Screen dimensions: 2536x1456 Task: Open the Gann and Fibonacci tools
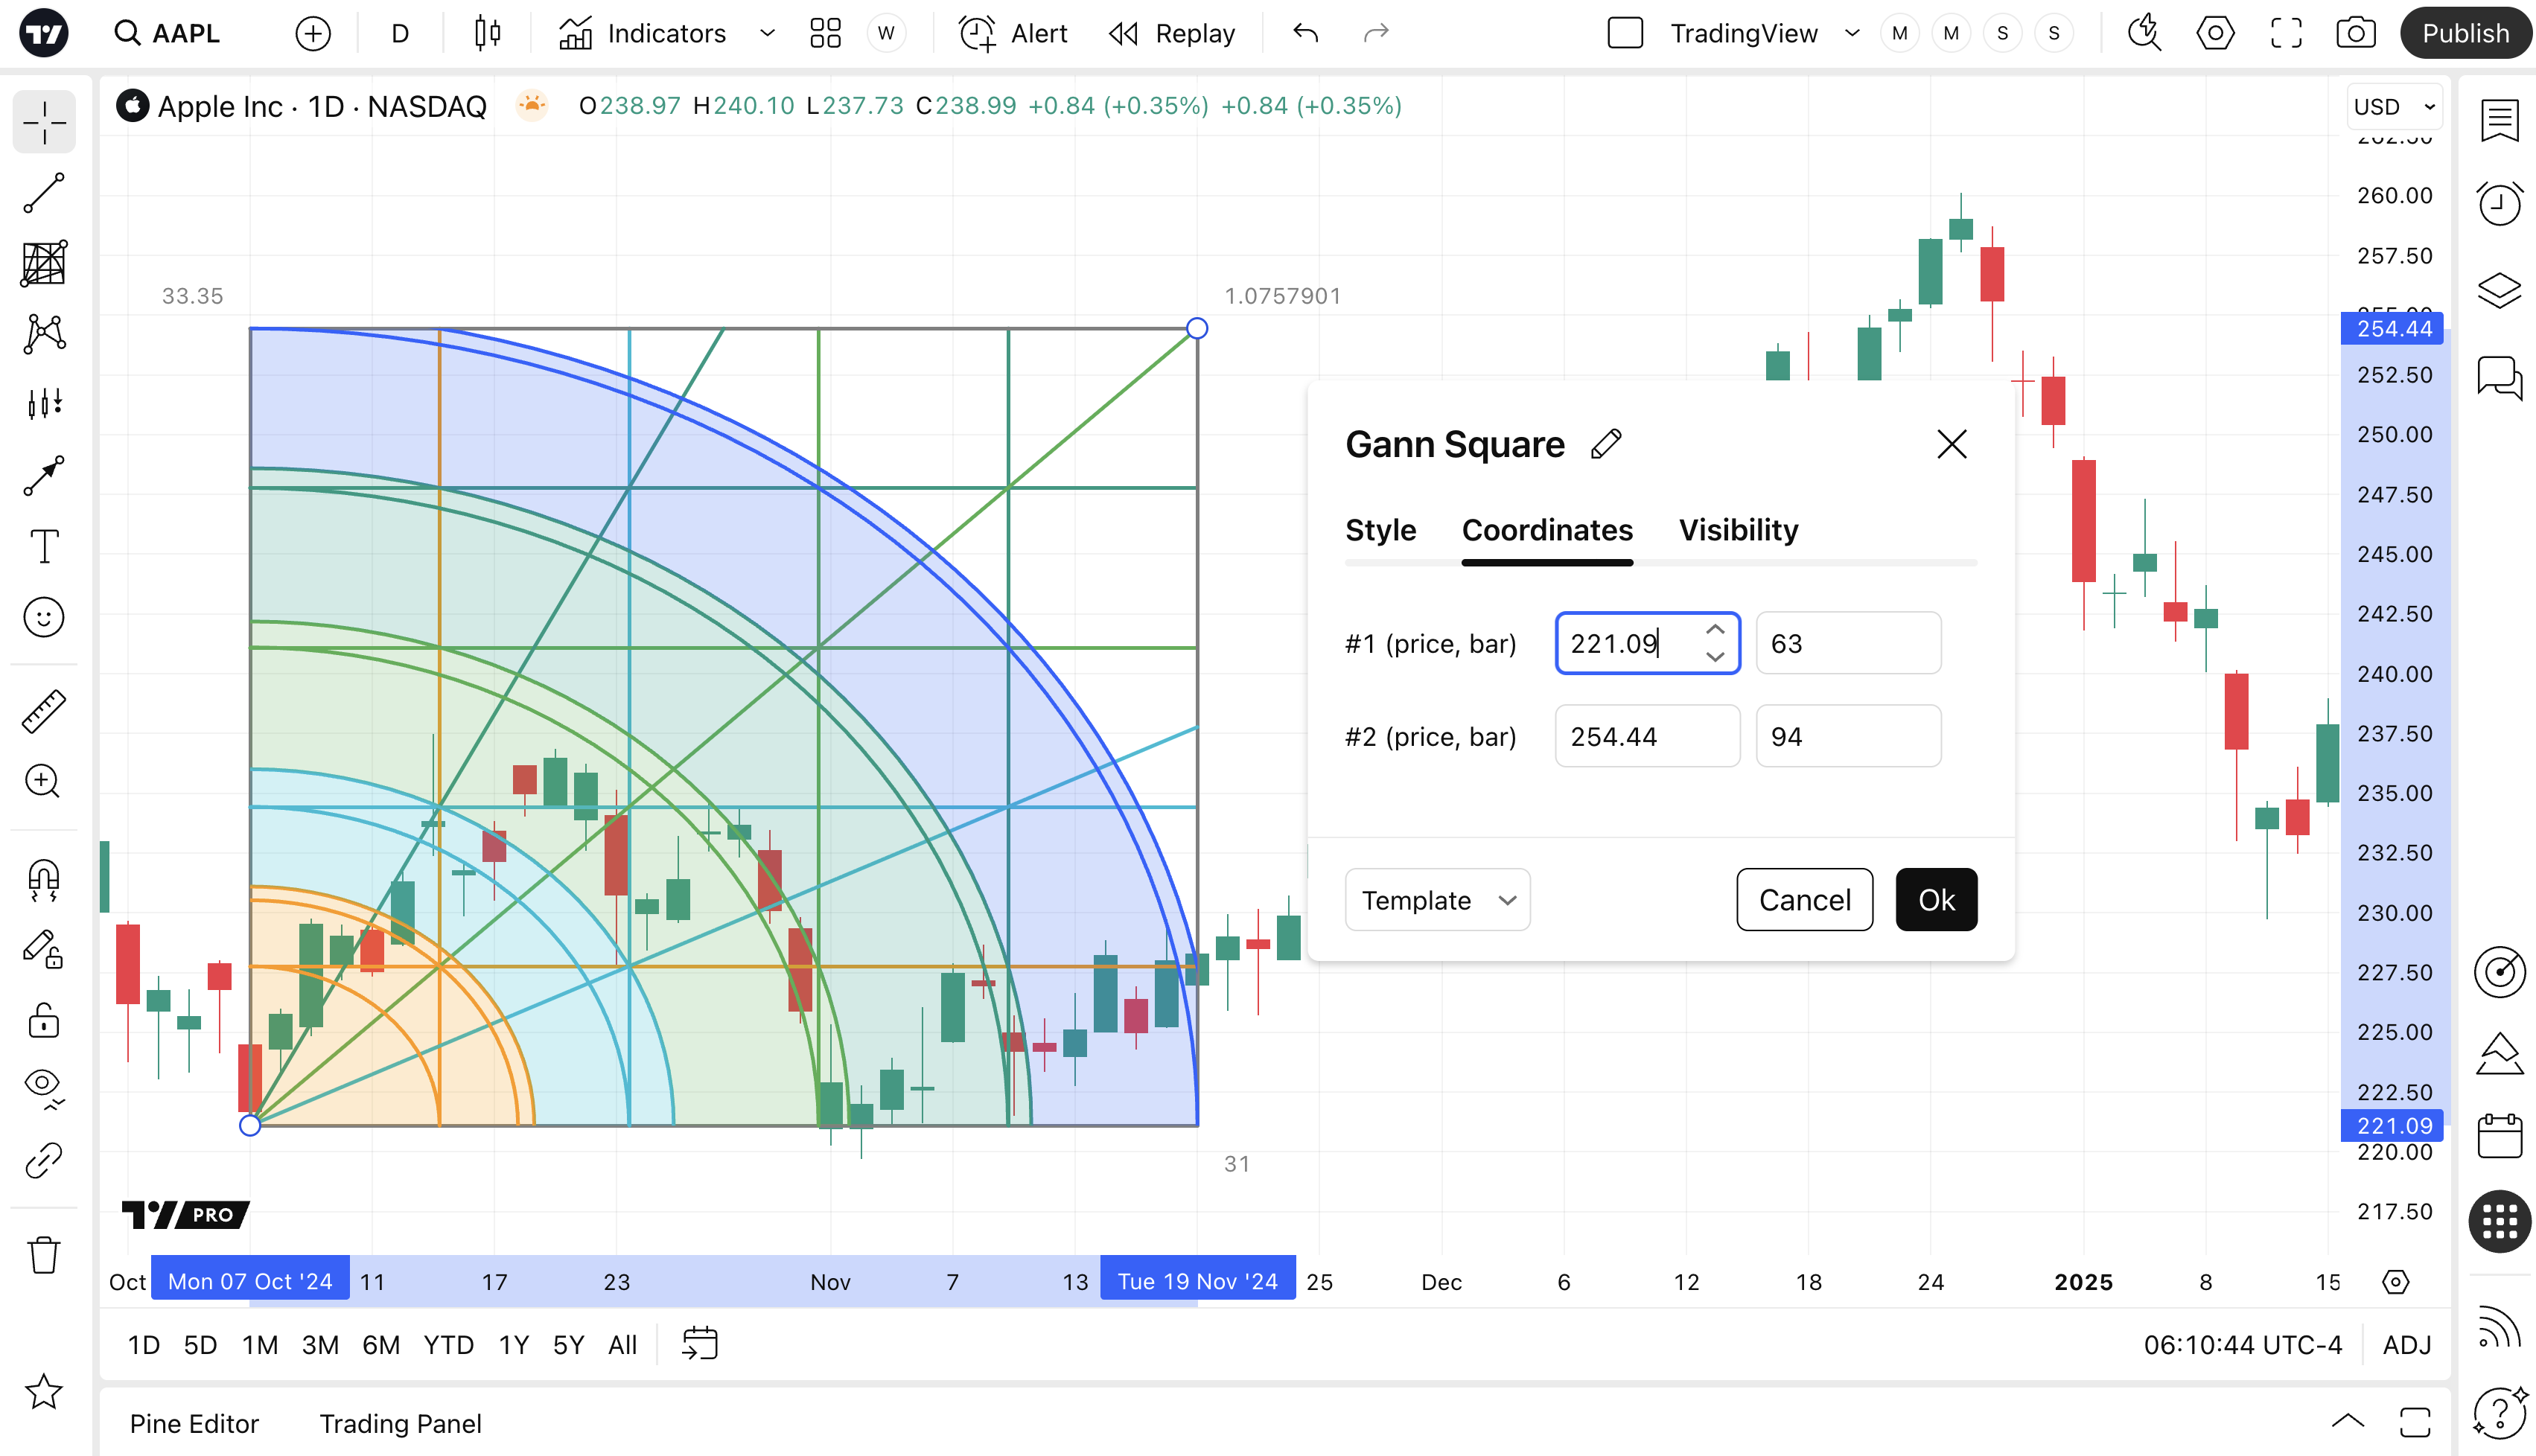44,263
